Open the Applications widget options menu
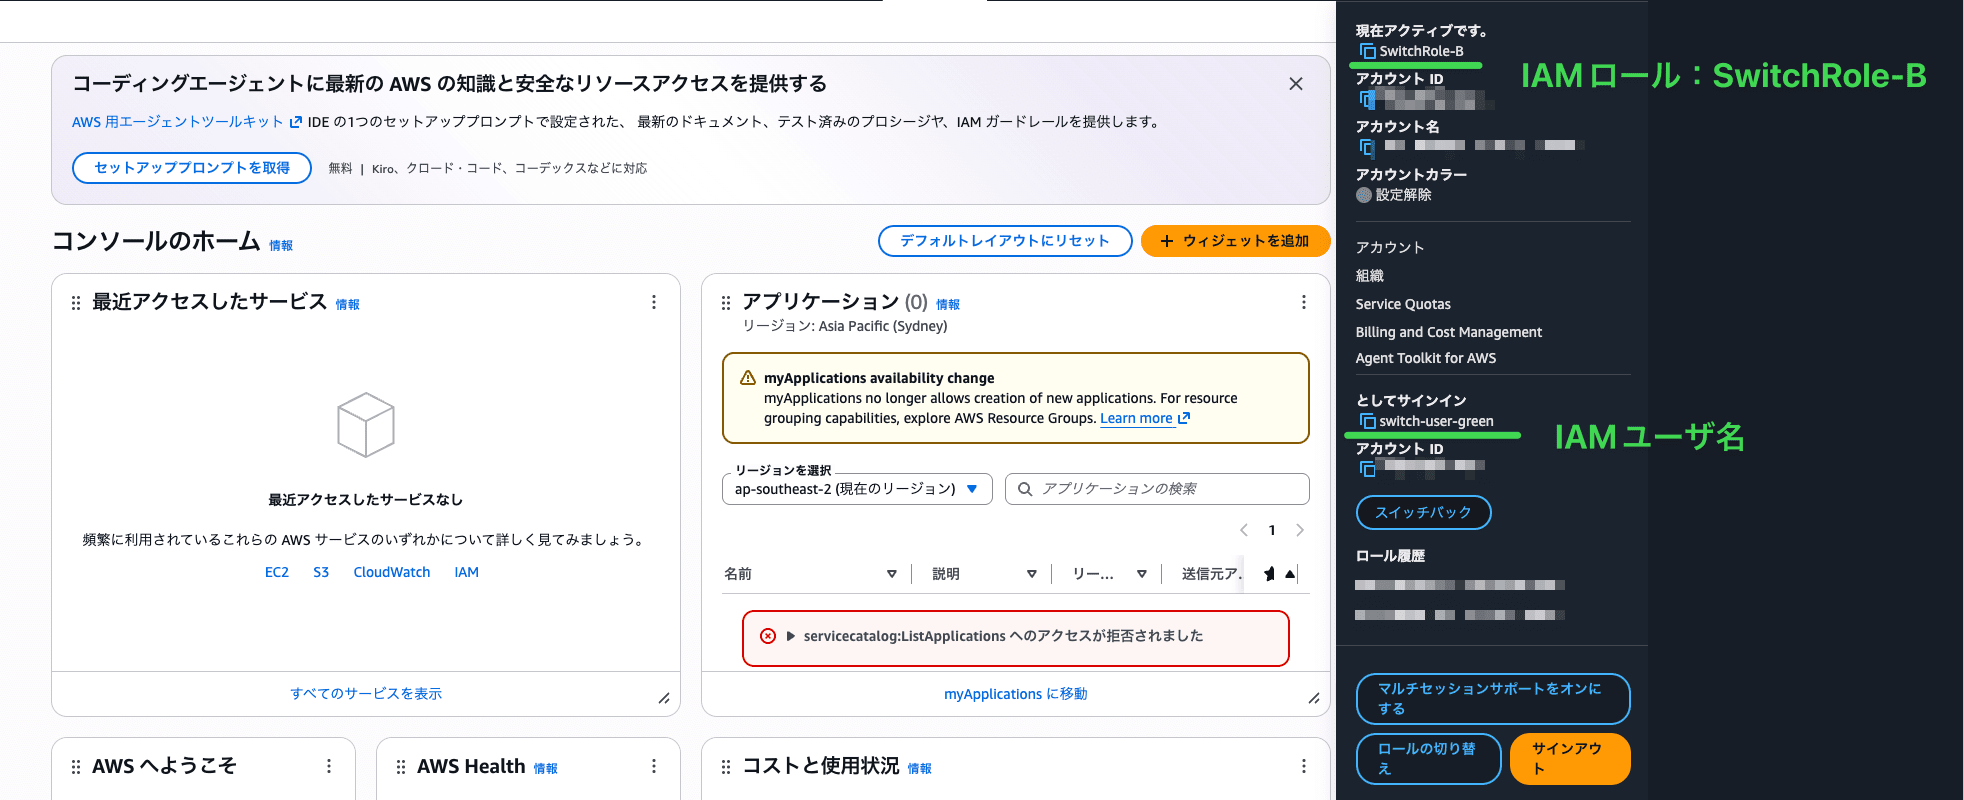The image size is (1964, 800). point(1303,302)
